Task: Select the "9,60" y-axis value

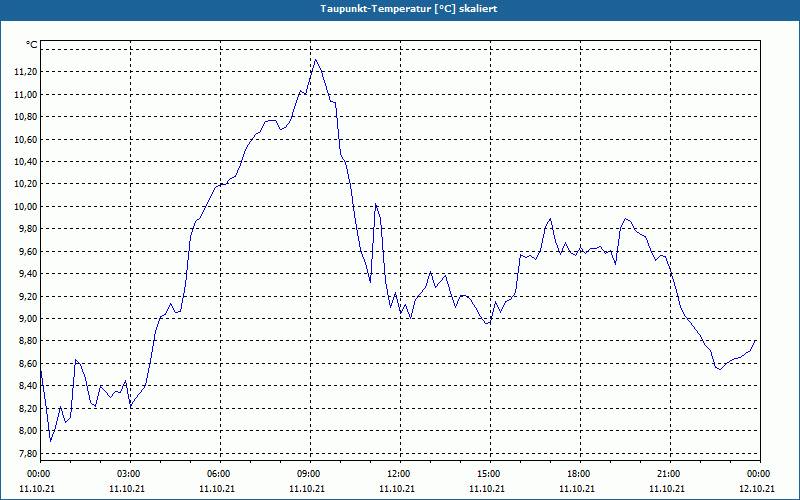Action: 27,252
